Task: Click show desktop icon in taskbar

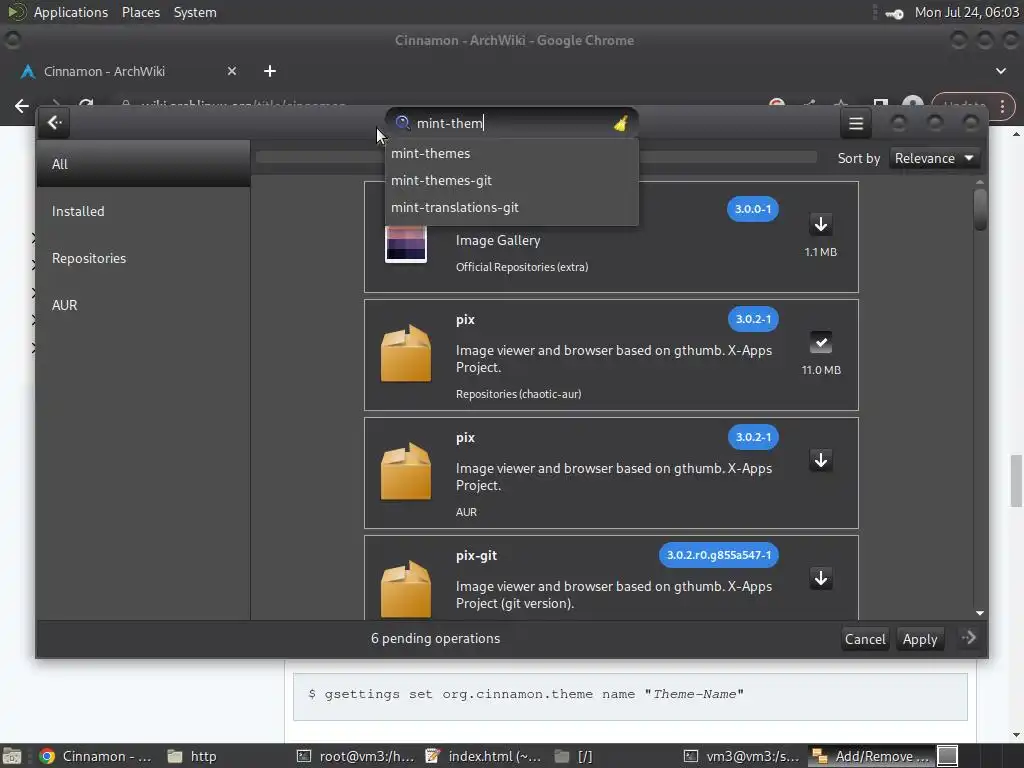Action: coord(11,756)
